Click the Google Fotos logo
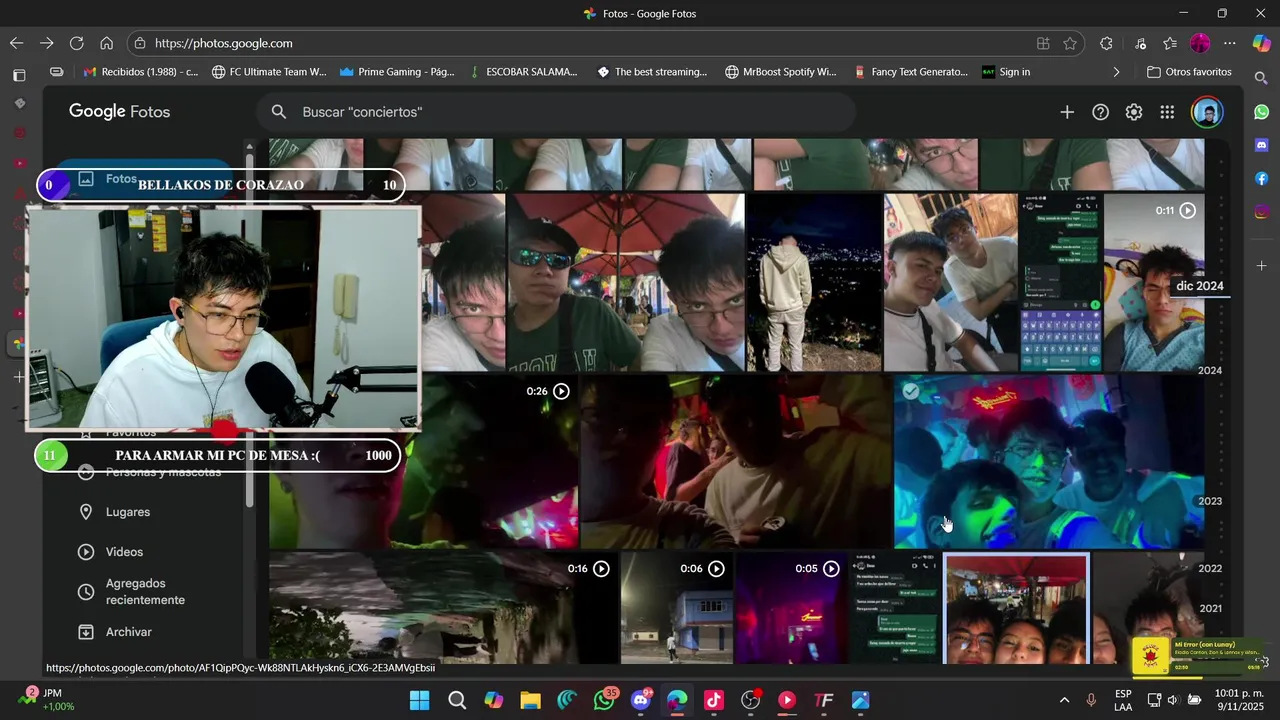Screen dimensions: 1280x720 119,112
